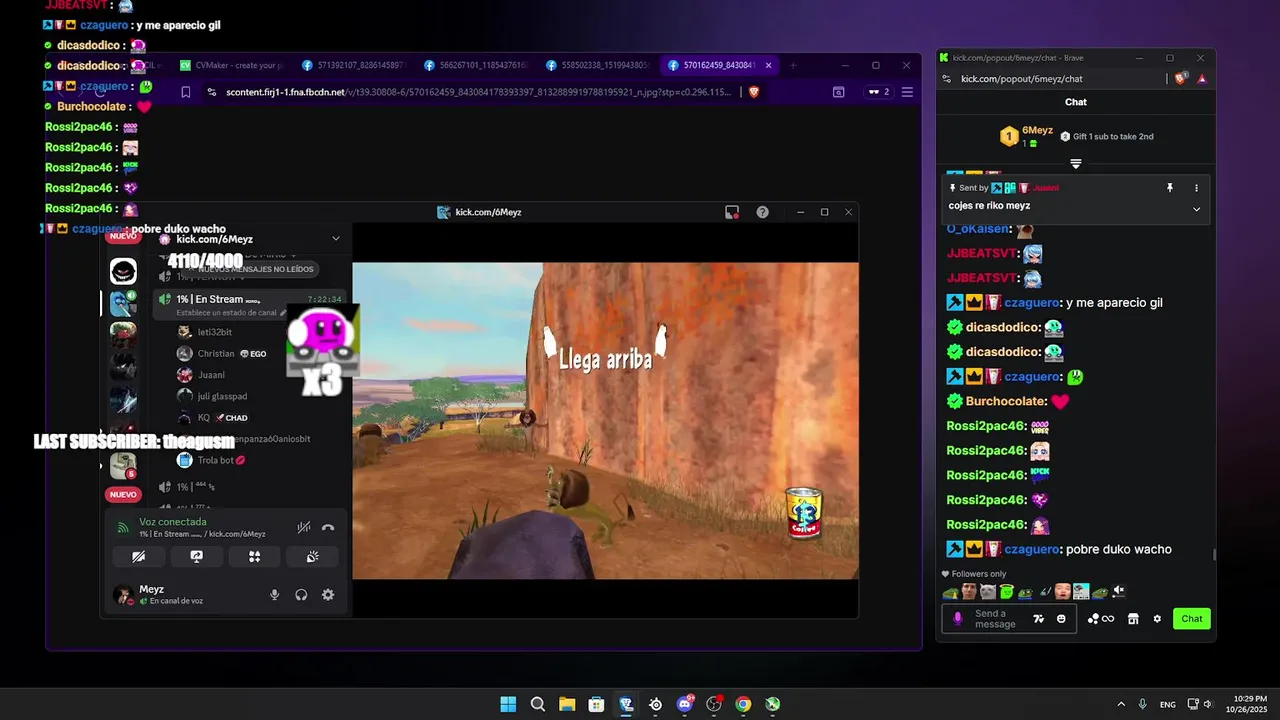Viewport: 1280px width, 720px height.
Task: Deafen audio with Discord headphones icon
Action: tap(301, 595)
